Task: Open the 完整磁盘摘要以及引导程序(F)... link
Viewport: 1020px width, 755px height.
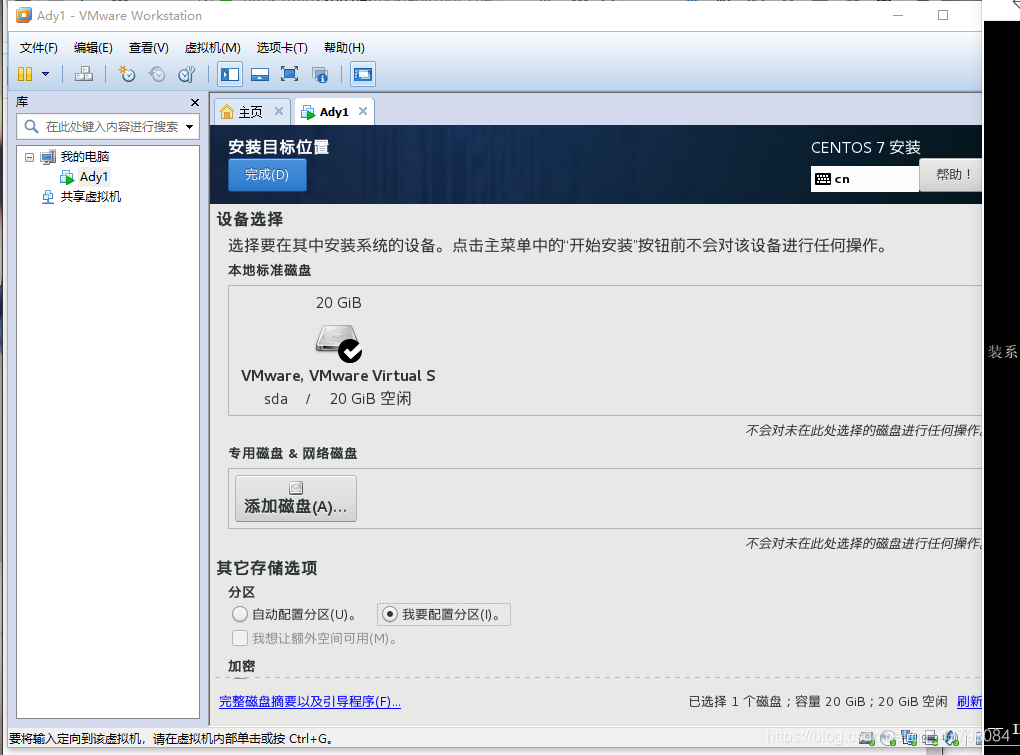Action: (x=310, y=701)
